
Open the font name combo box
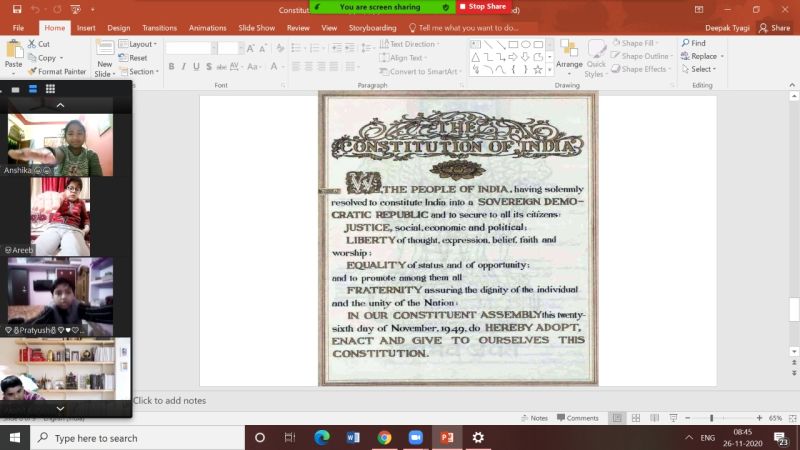coord(189,46)
